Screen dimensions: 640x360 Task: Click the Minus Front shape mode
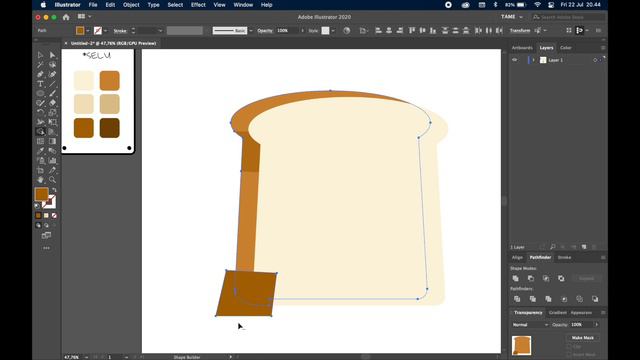(531, 278)
